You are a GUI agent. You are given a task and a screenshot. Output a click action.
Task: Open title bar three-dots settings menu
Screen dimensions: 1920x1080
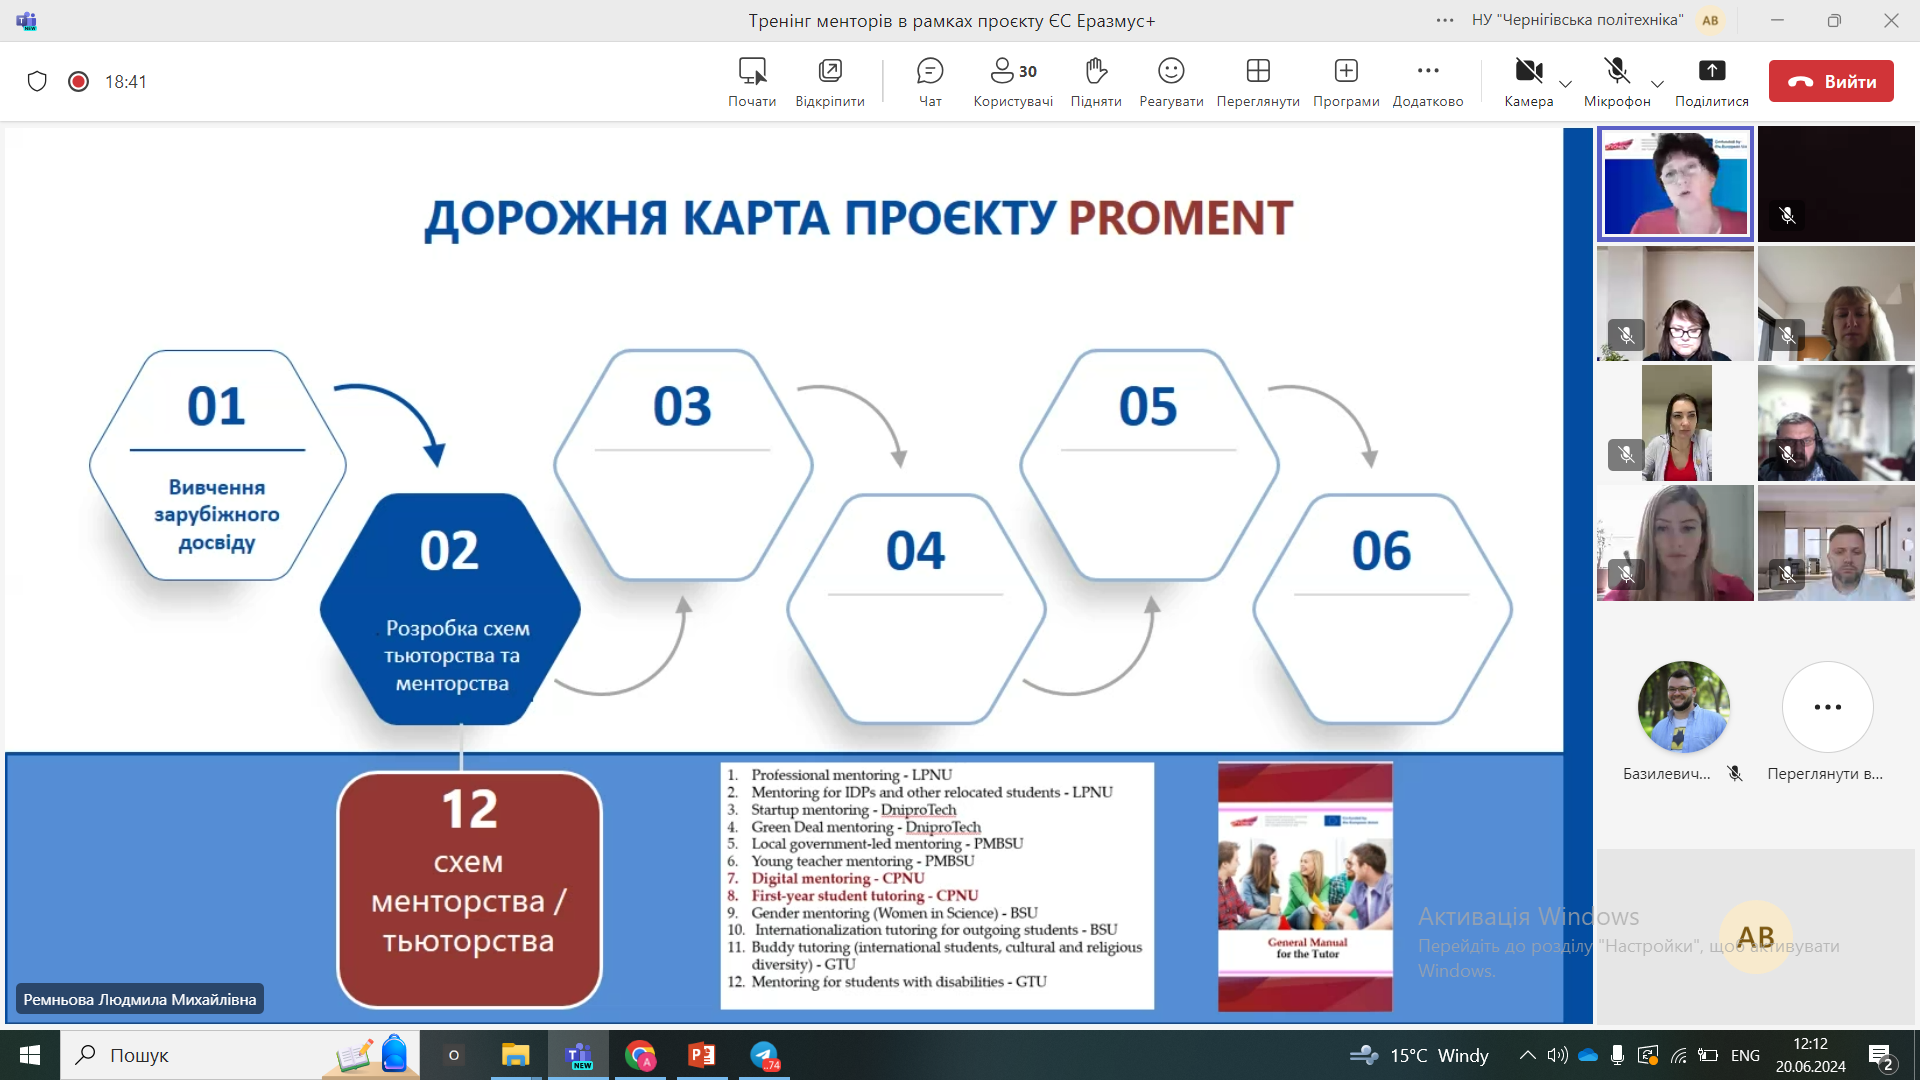click(1445, 20)
